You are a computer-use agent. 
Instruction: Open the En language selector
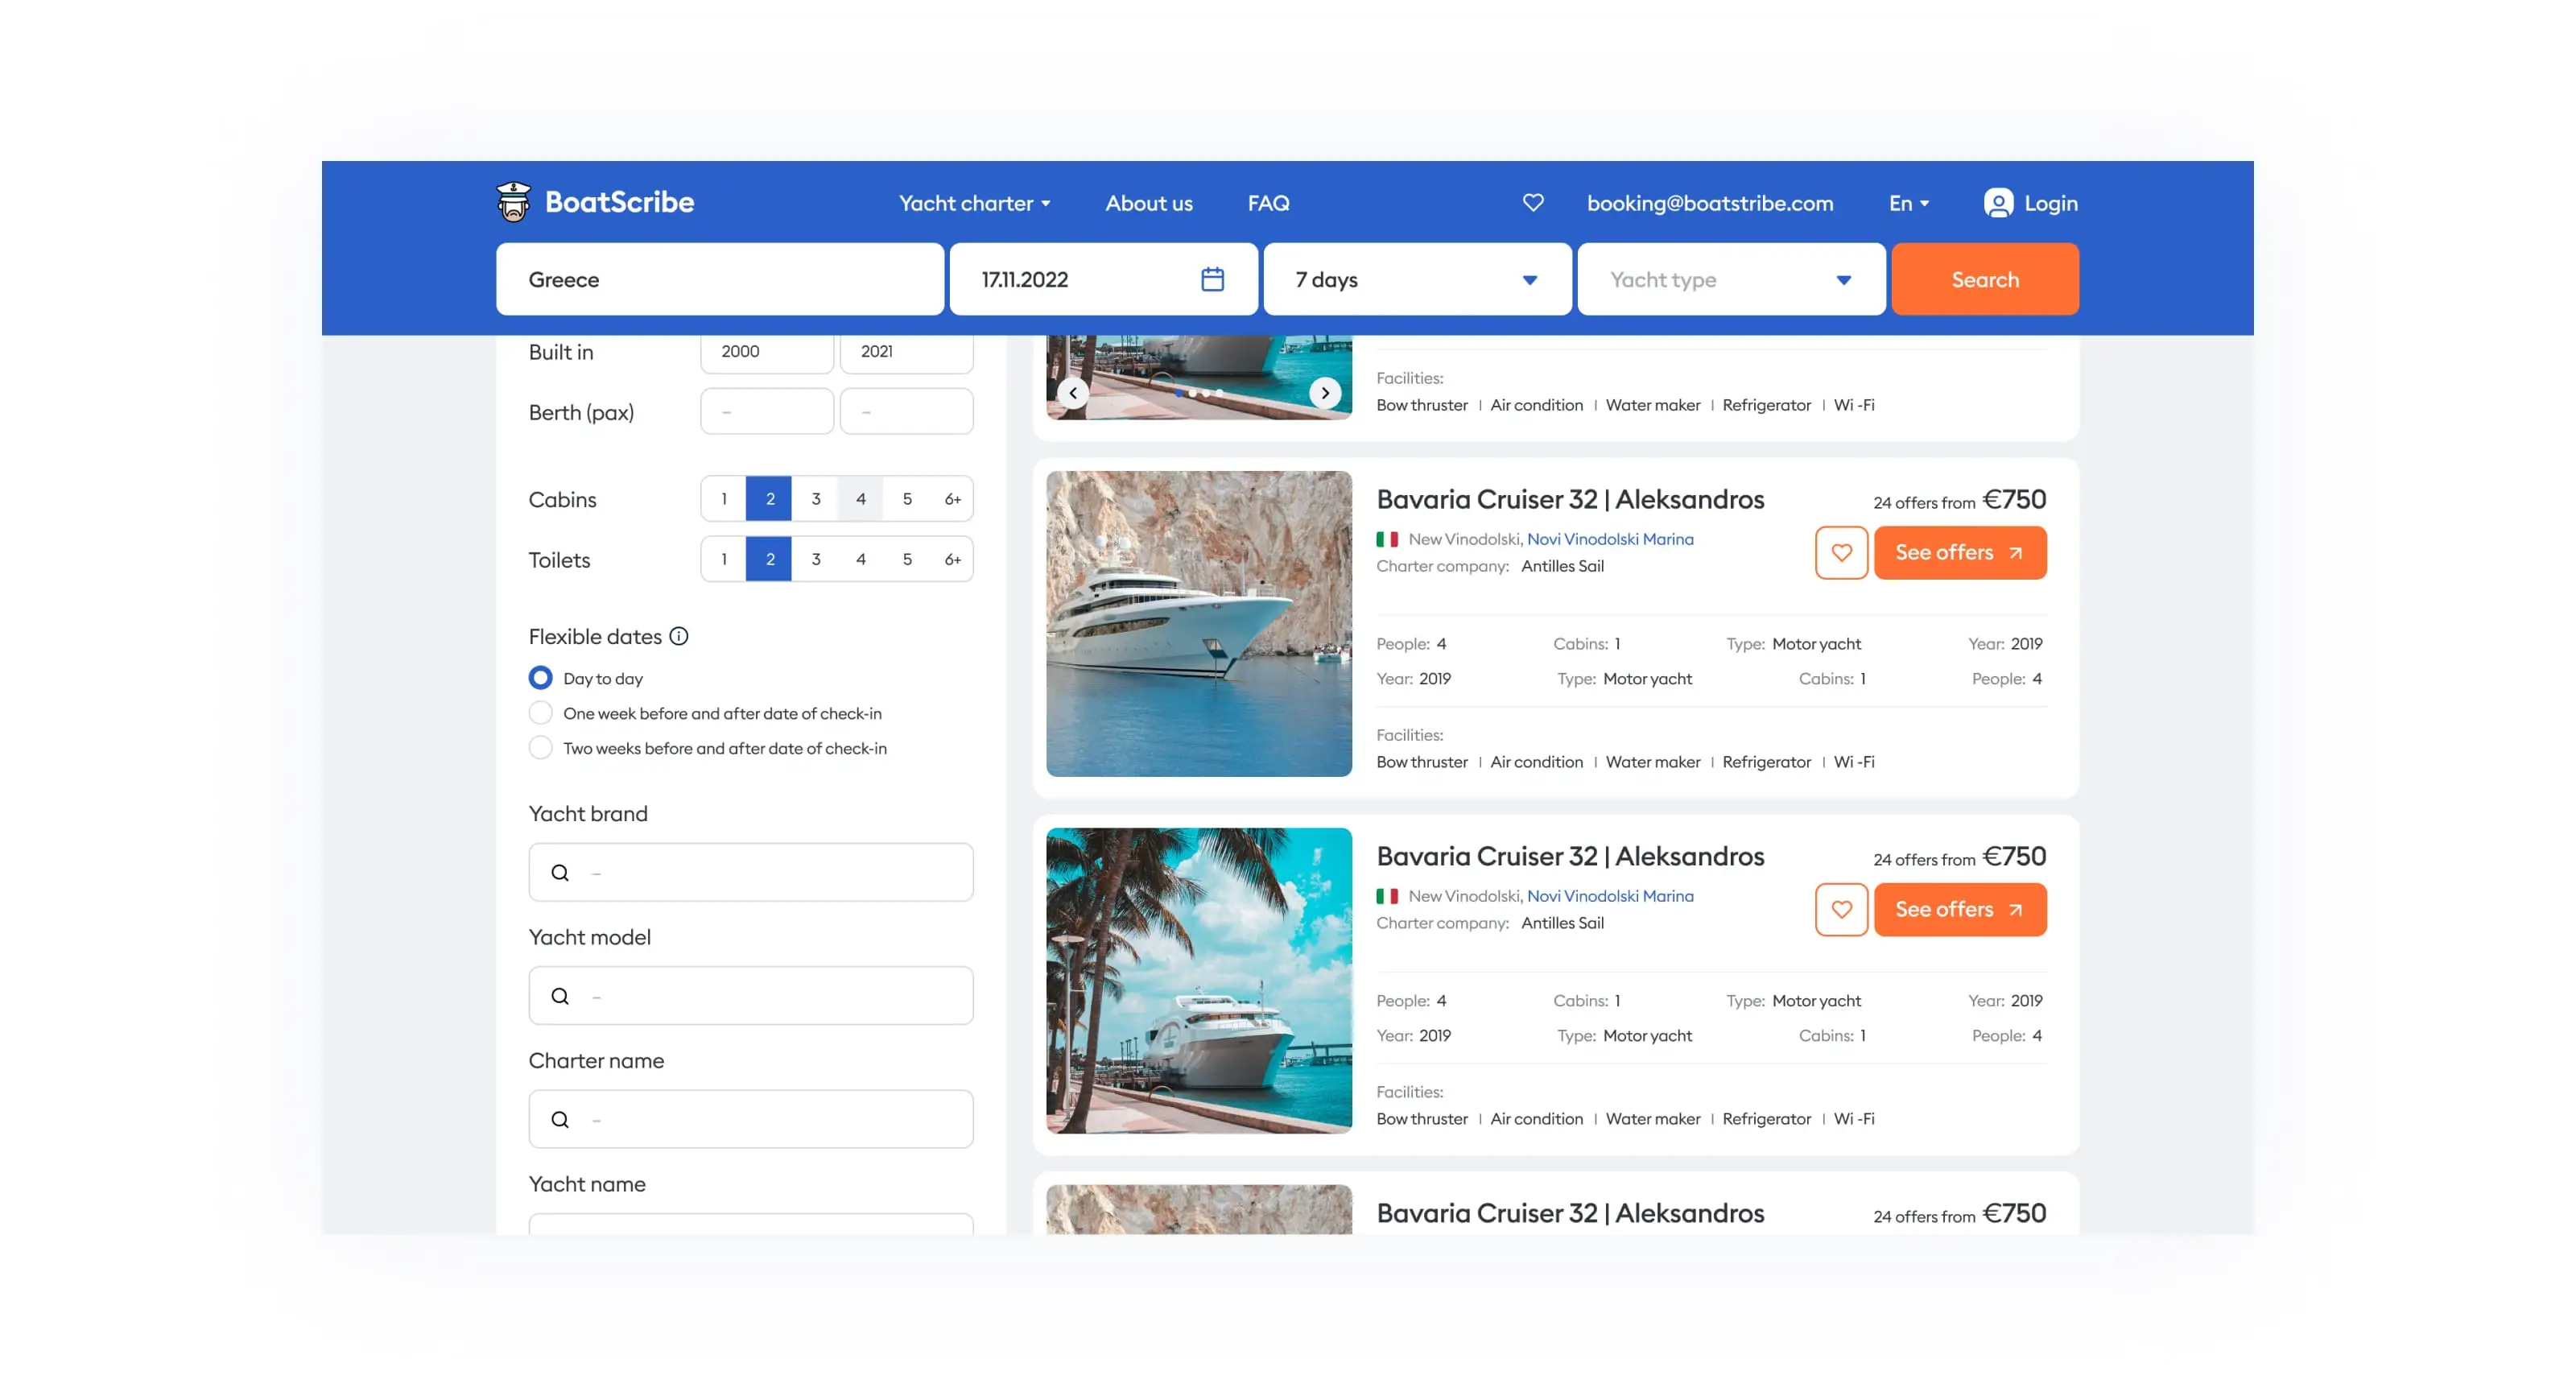(1908, 203)
